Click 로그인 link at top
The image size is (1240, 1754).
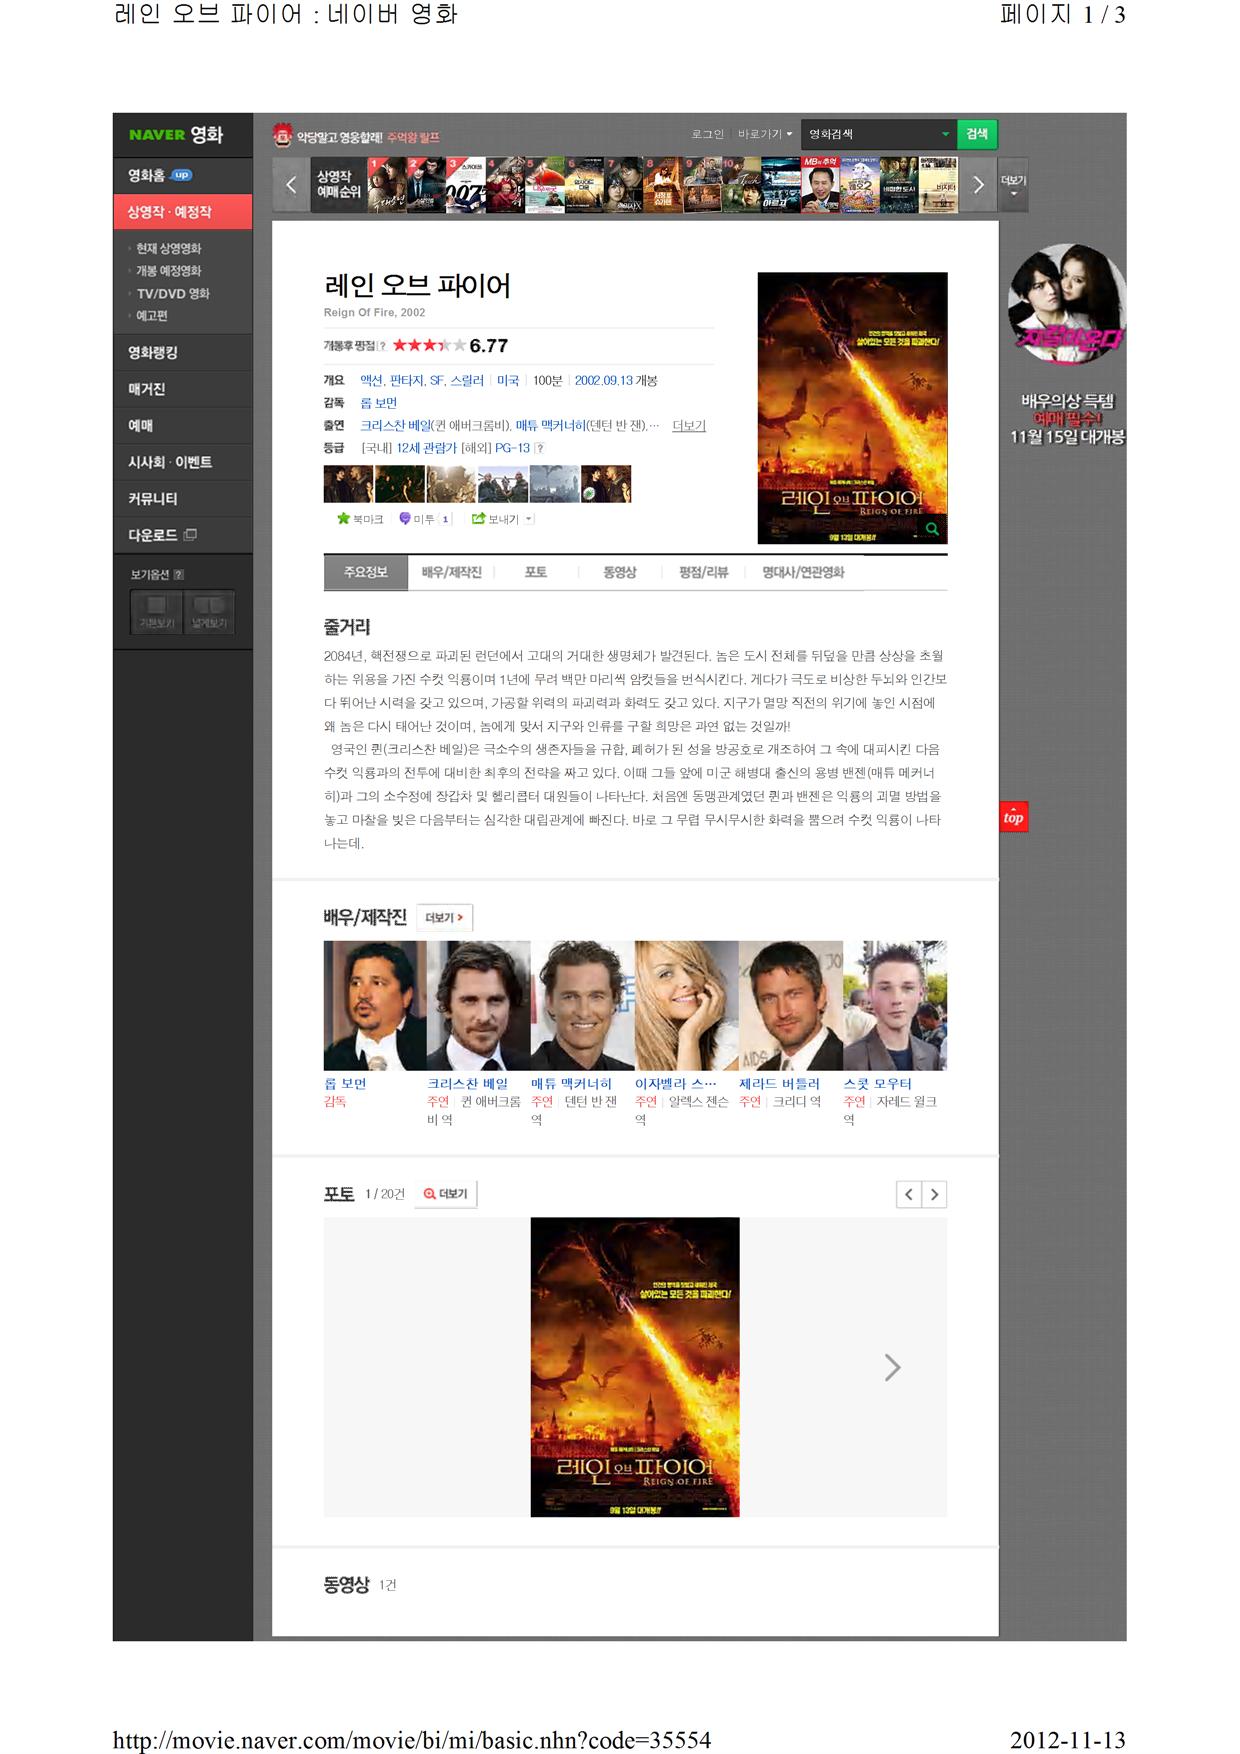coord(707,134)
